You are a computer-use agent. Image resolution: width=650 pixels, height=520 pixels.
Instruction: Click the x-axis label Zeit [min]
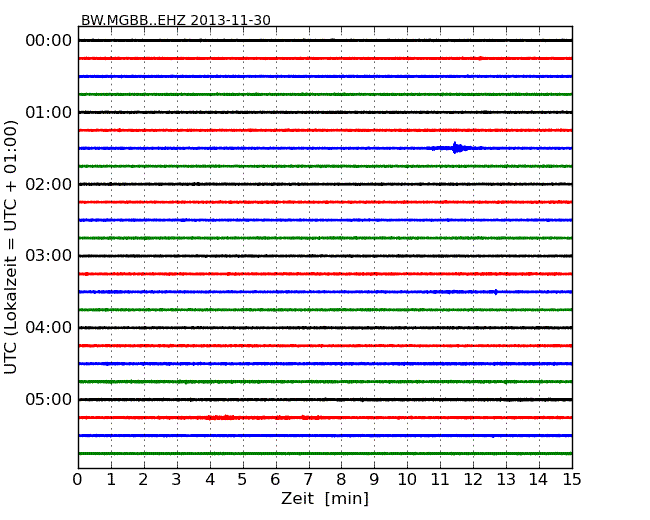click(x=325, y=498)
